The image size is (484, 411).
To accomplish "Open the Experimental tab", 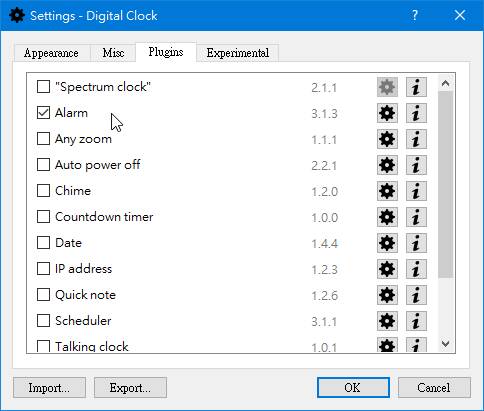I will pos(238,53).
